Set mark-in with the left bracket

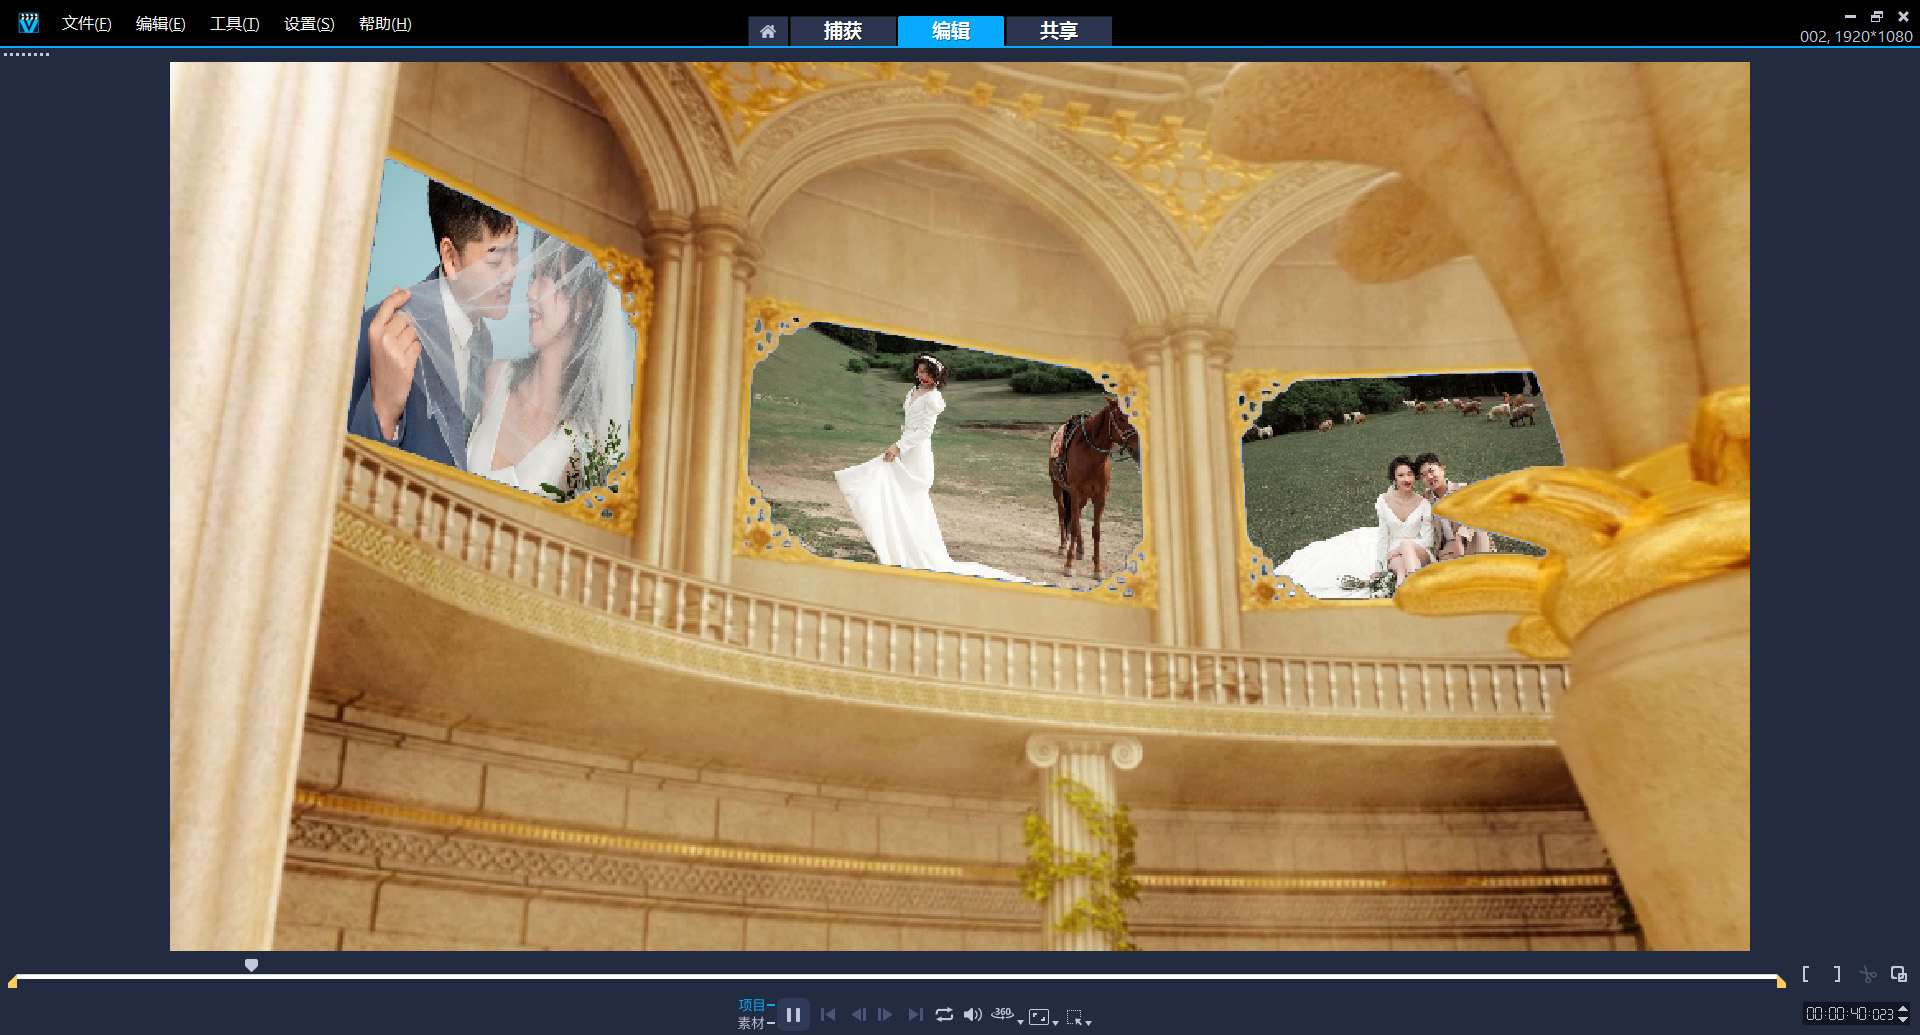coord(1806,974)
